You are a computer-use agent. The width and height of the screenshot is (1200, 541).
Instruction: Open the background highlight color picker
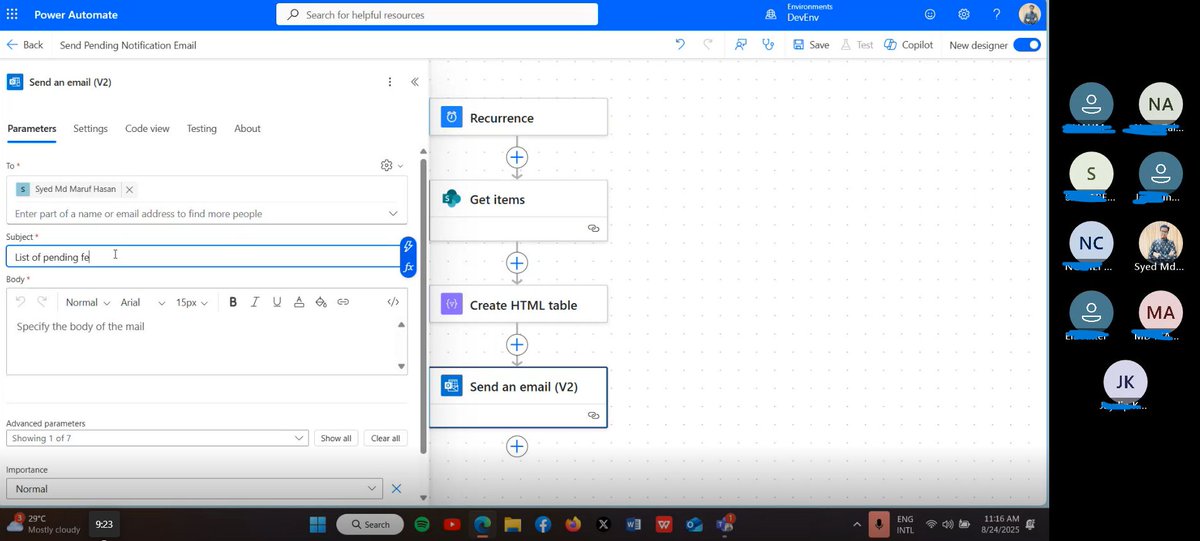[321, 302]
